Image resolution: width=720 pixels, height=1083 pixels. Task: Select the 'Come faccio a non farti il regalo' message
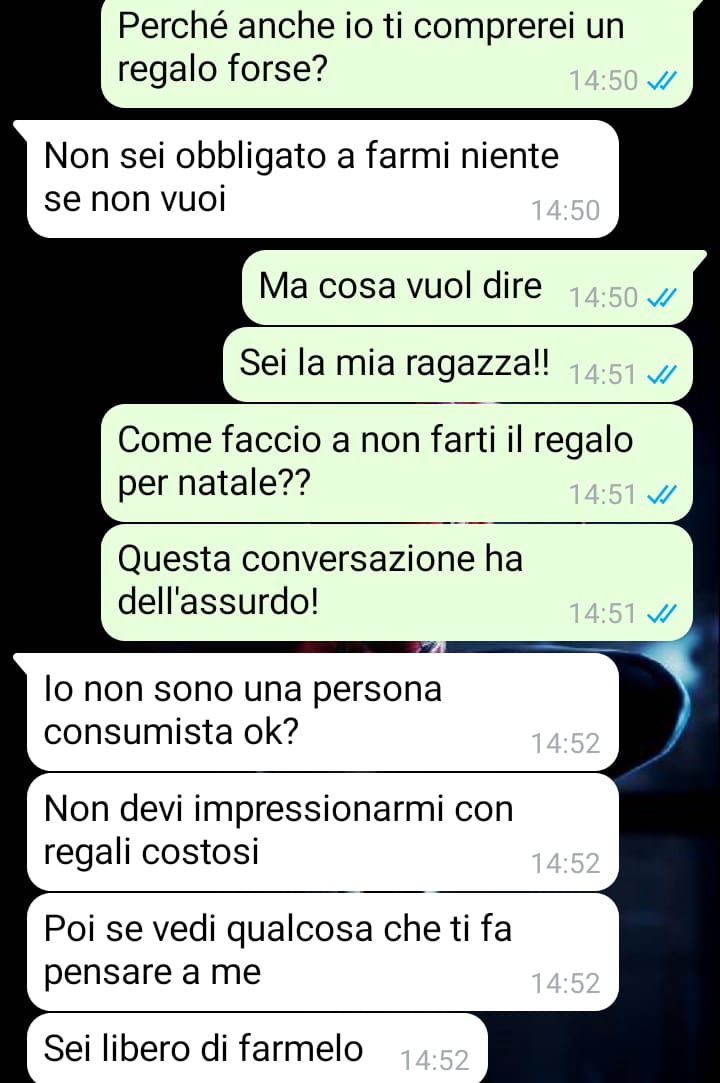click(x=397, y=463)
